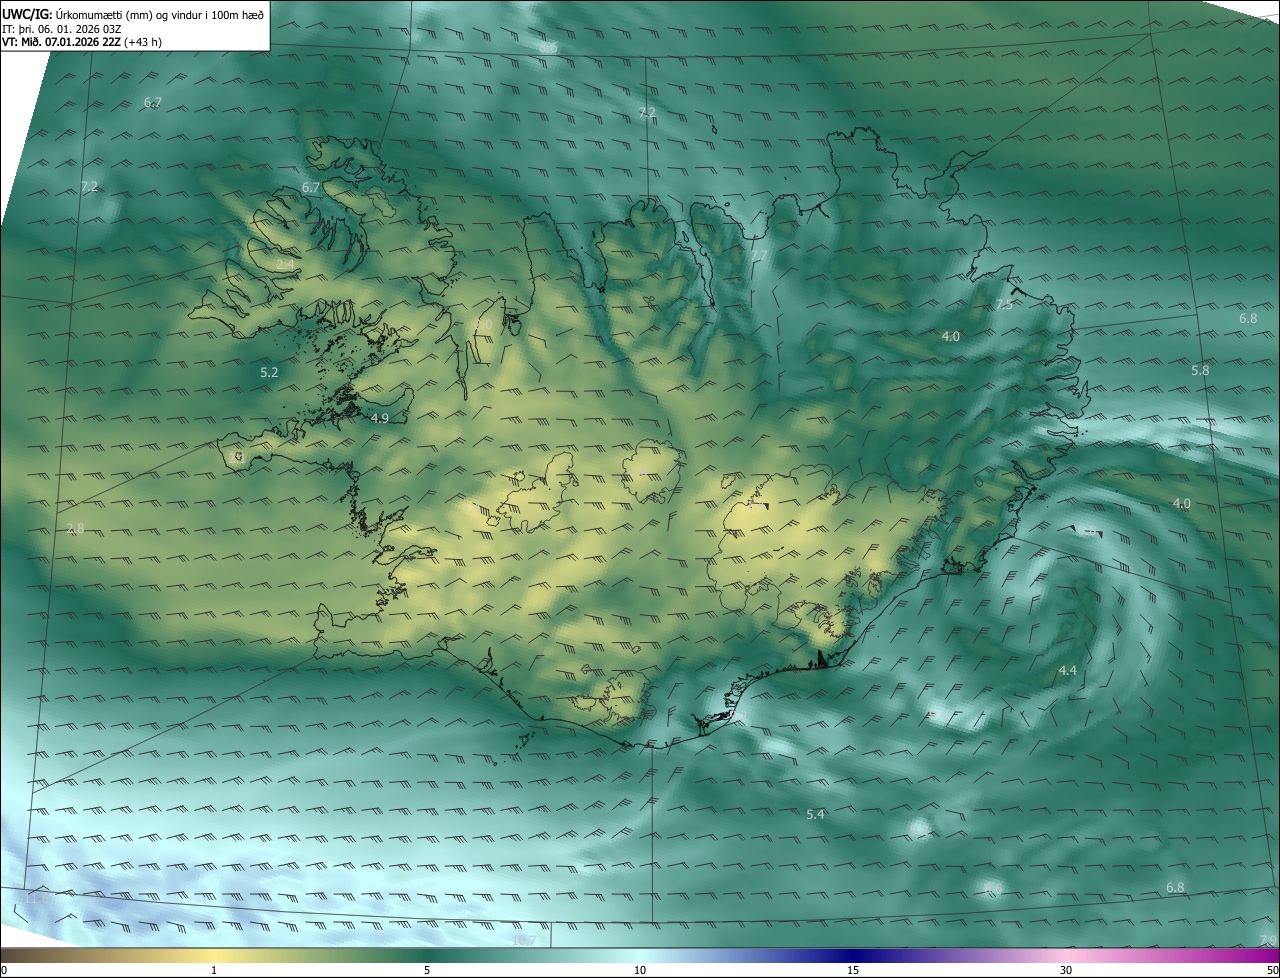Click the '15' tick on the color scale
1280x978 pixels.
pyautogui.click(x=853, y=970)
